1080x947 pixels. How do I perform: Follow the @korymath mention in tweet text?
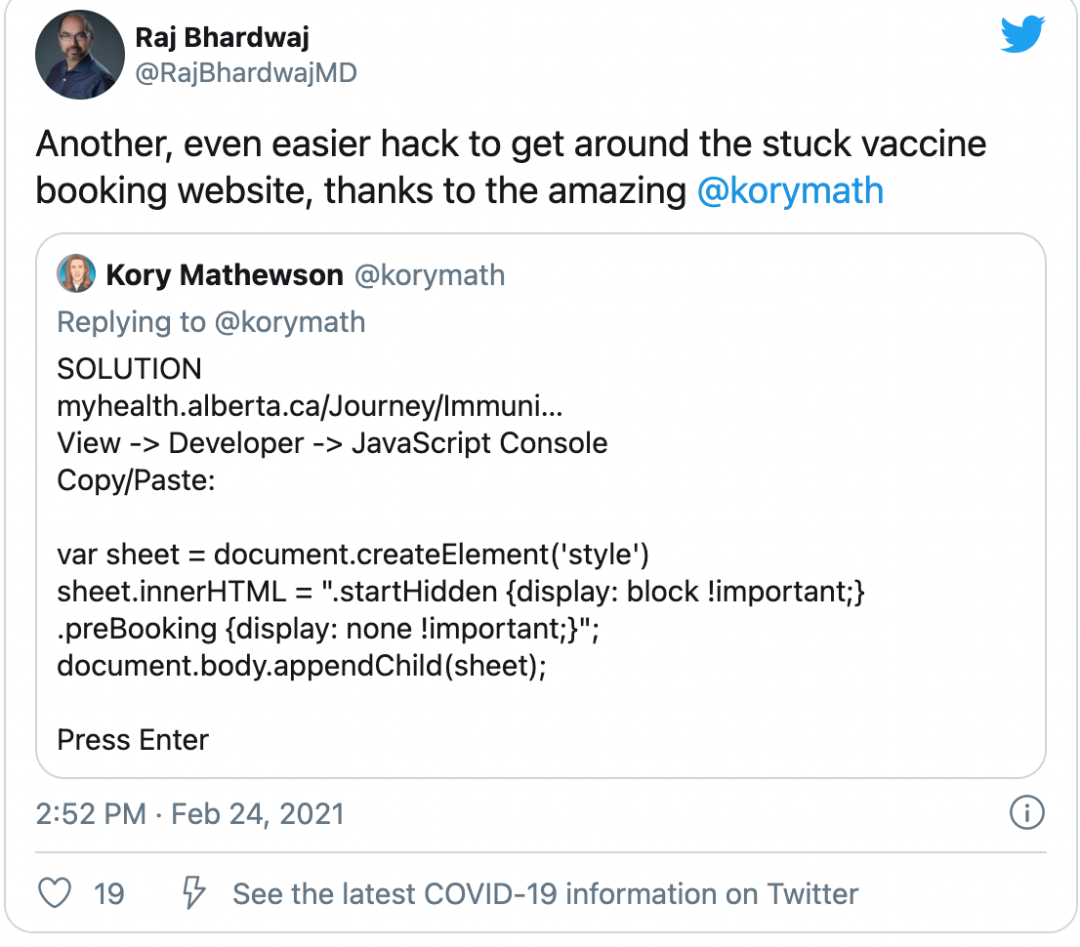[x=790, y=191]
